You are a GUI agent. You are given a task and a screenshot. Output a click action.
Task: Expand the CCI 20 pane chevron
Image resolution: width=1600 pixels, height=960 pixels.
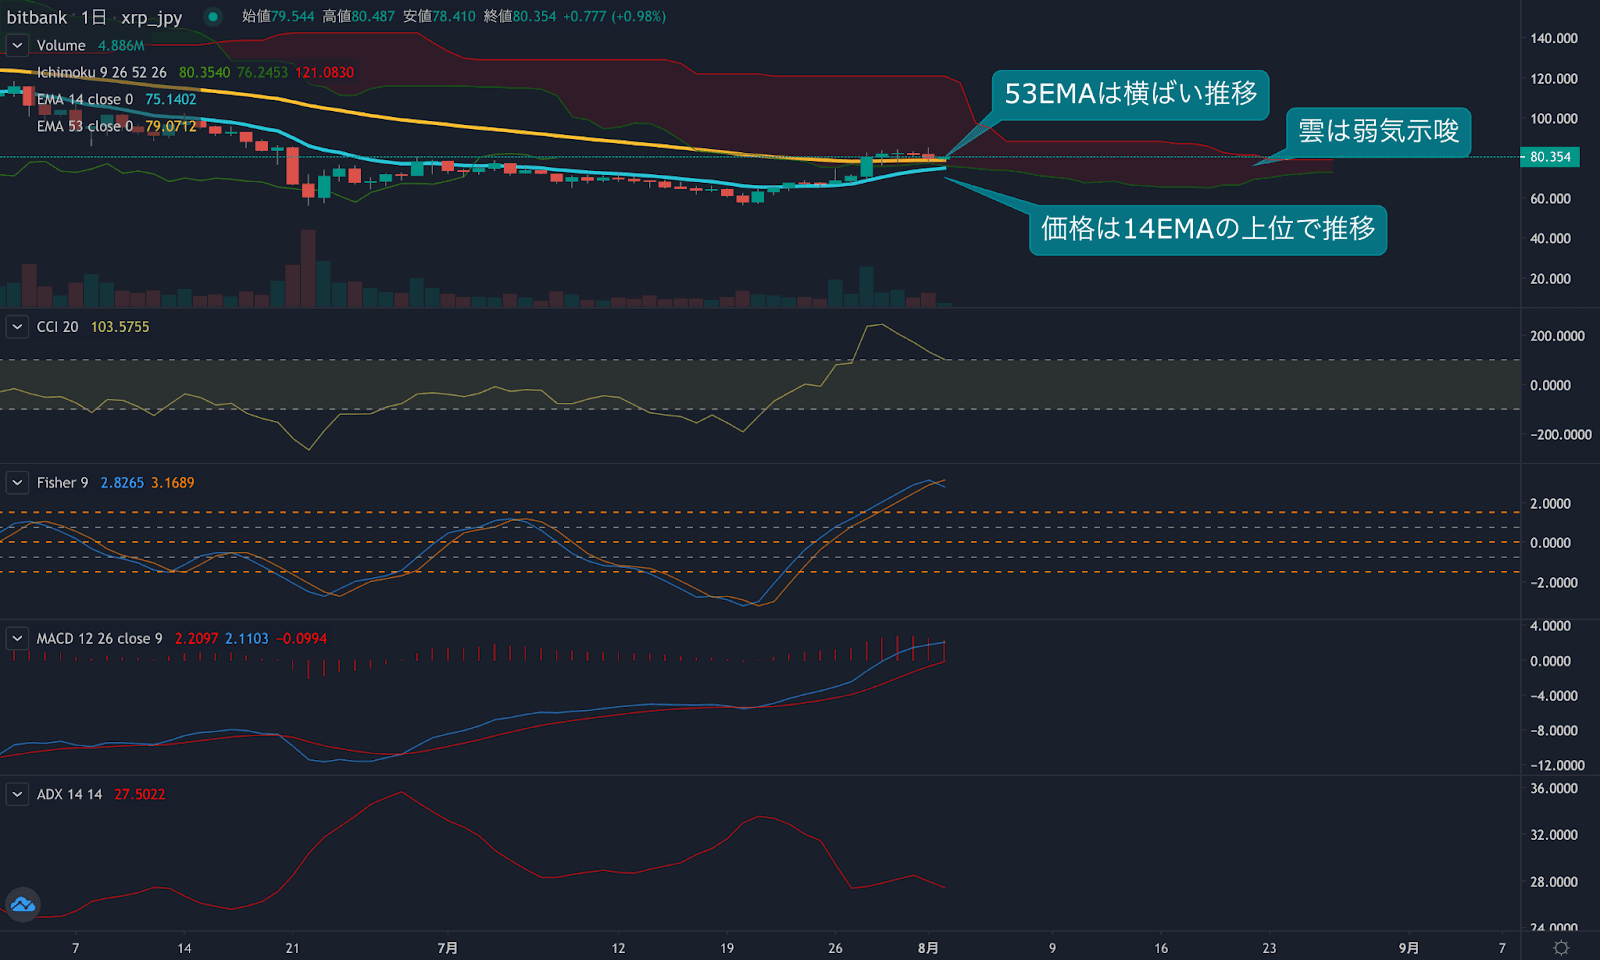[x=16, y=326]
